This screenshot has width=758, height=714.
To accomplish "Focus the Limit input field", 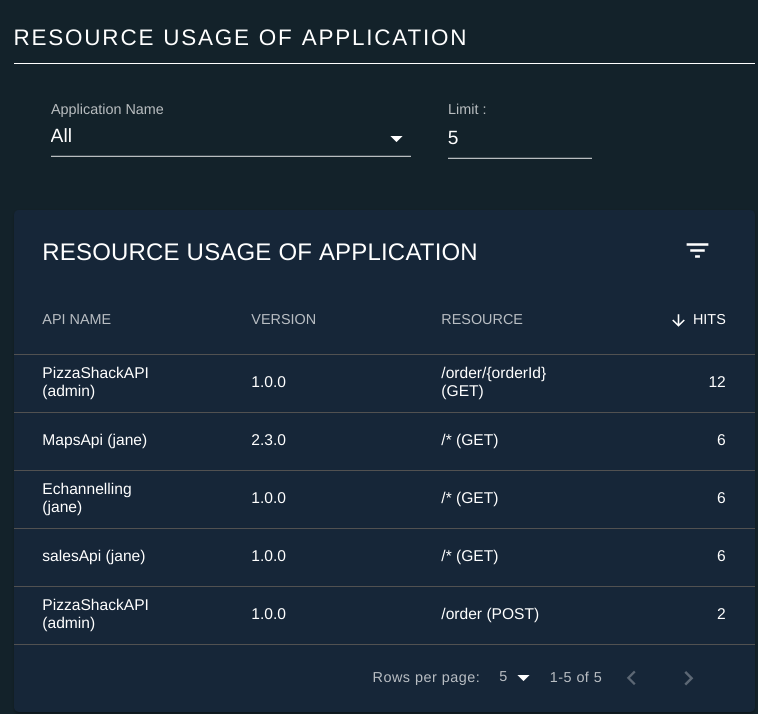I will 520,138.
